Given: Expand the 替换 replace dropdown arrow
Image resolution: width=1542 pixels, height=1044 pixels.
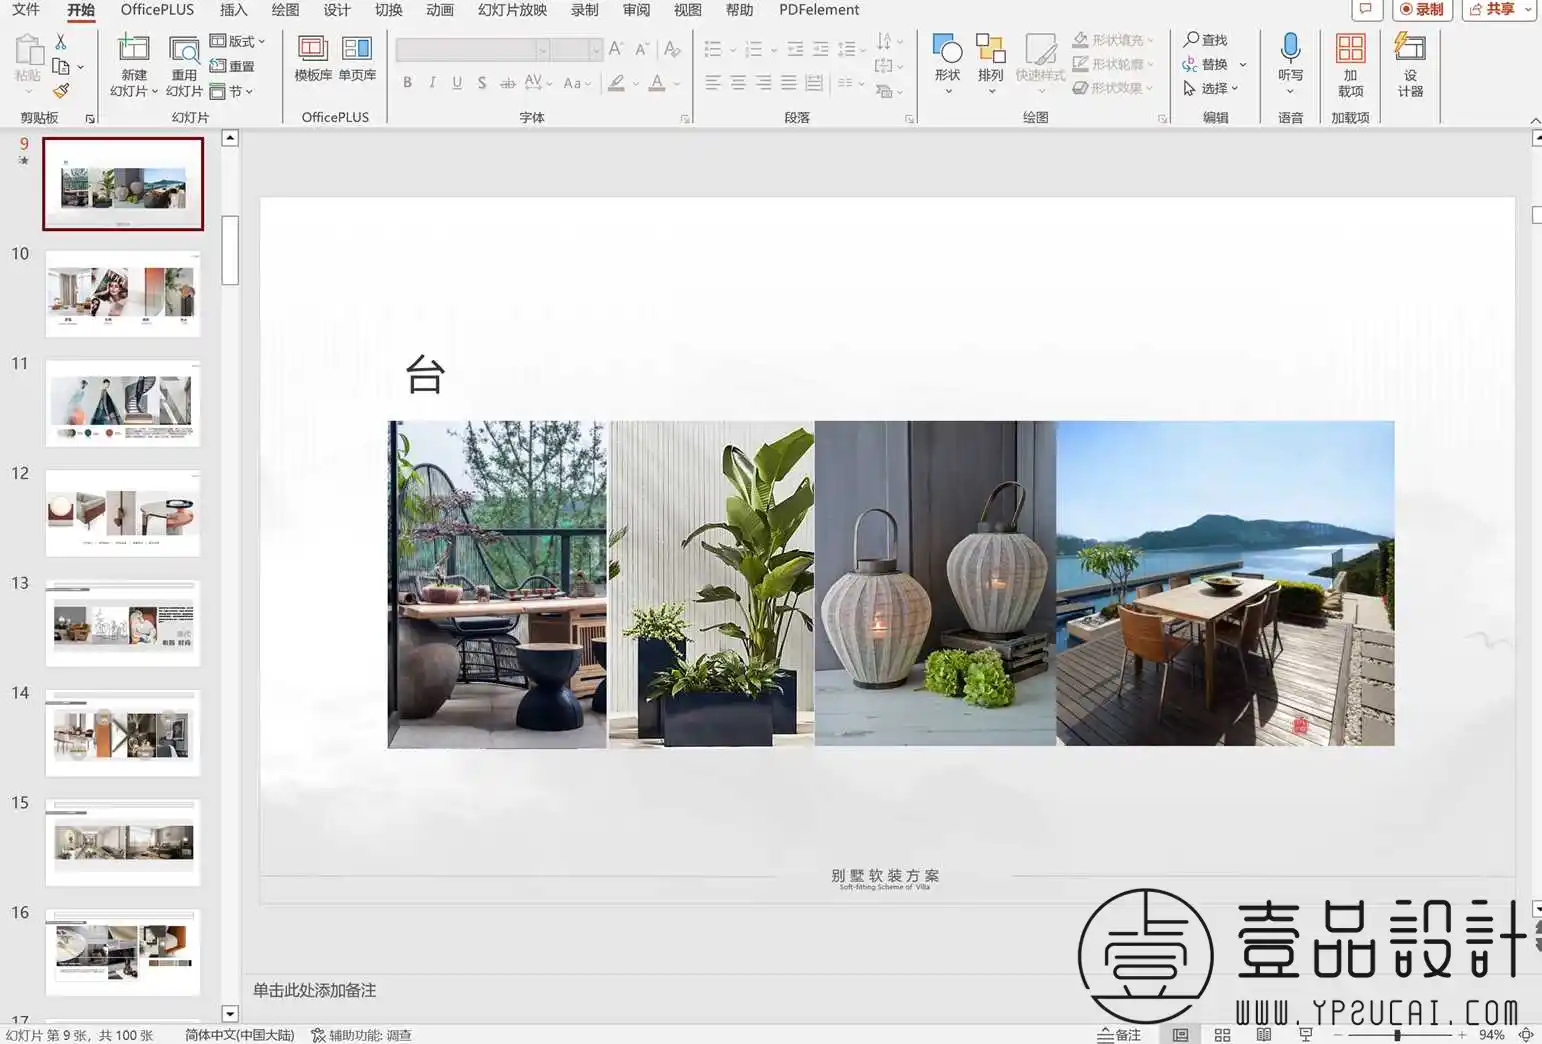Looking at the screenshot, I should (x=1243, y=65).
